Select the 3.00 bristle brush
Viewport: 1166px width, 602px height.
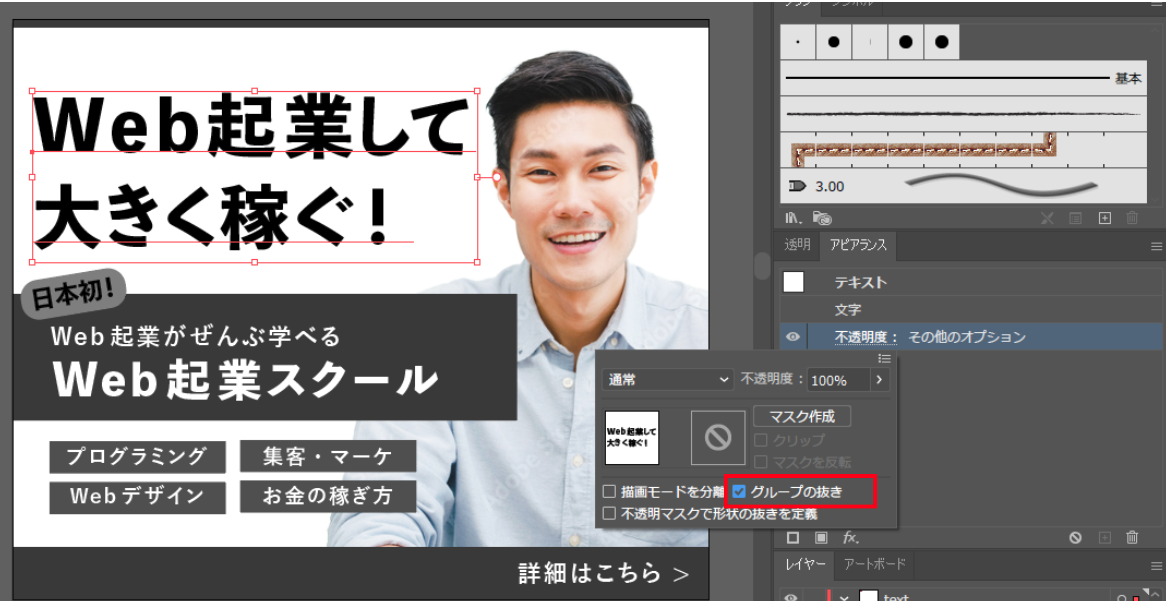964,186
